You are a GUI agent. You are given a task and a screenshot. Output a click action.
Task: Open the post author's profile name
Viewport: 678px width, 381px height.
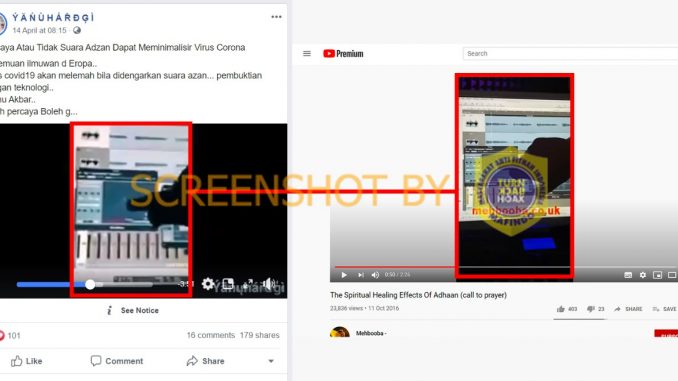click(x=53, y=17)
